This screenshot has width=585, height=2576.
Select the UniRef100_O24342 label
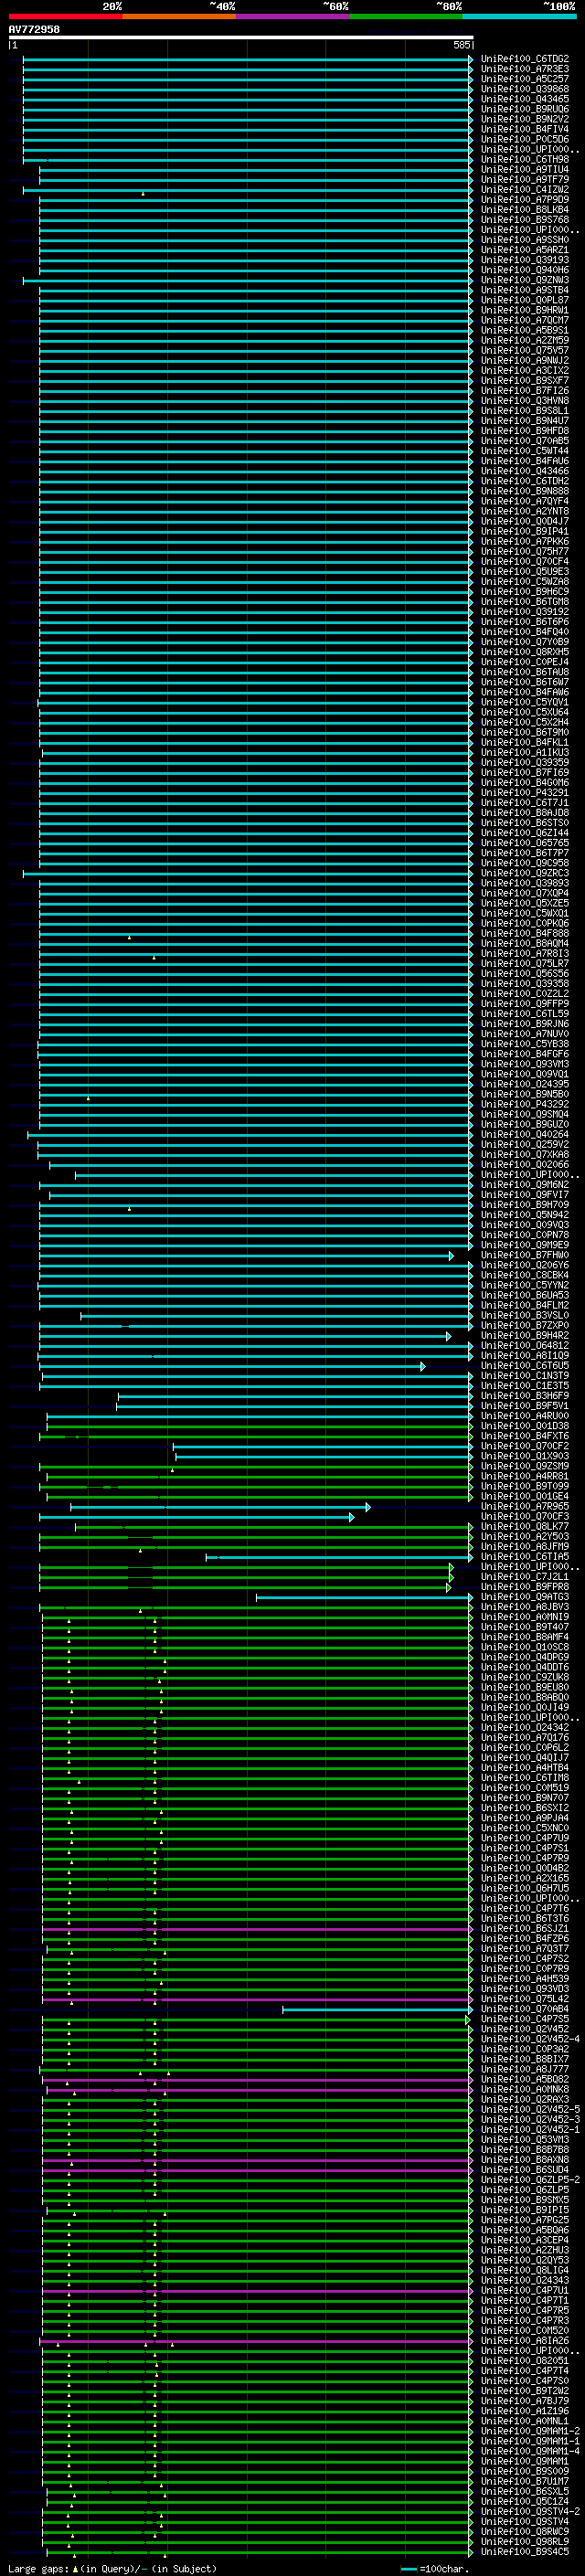(x=524, y=1727)
